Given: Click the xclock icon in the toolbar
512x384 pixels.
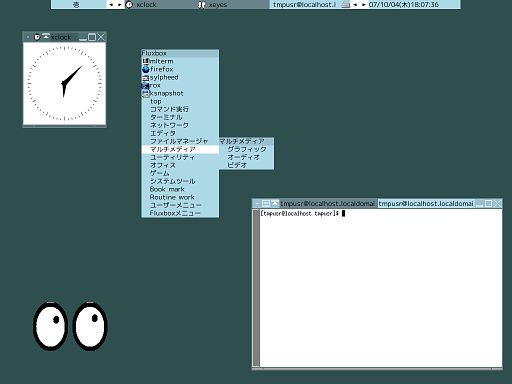Looking at the screenshot, I should click(x=130, y=5).
